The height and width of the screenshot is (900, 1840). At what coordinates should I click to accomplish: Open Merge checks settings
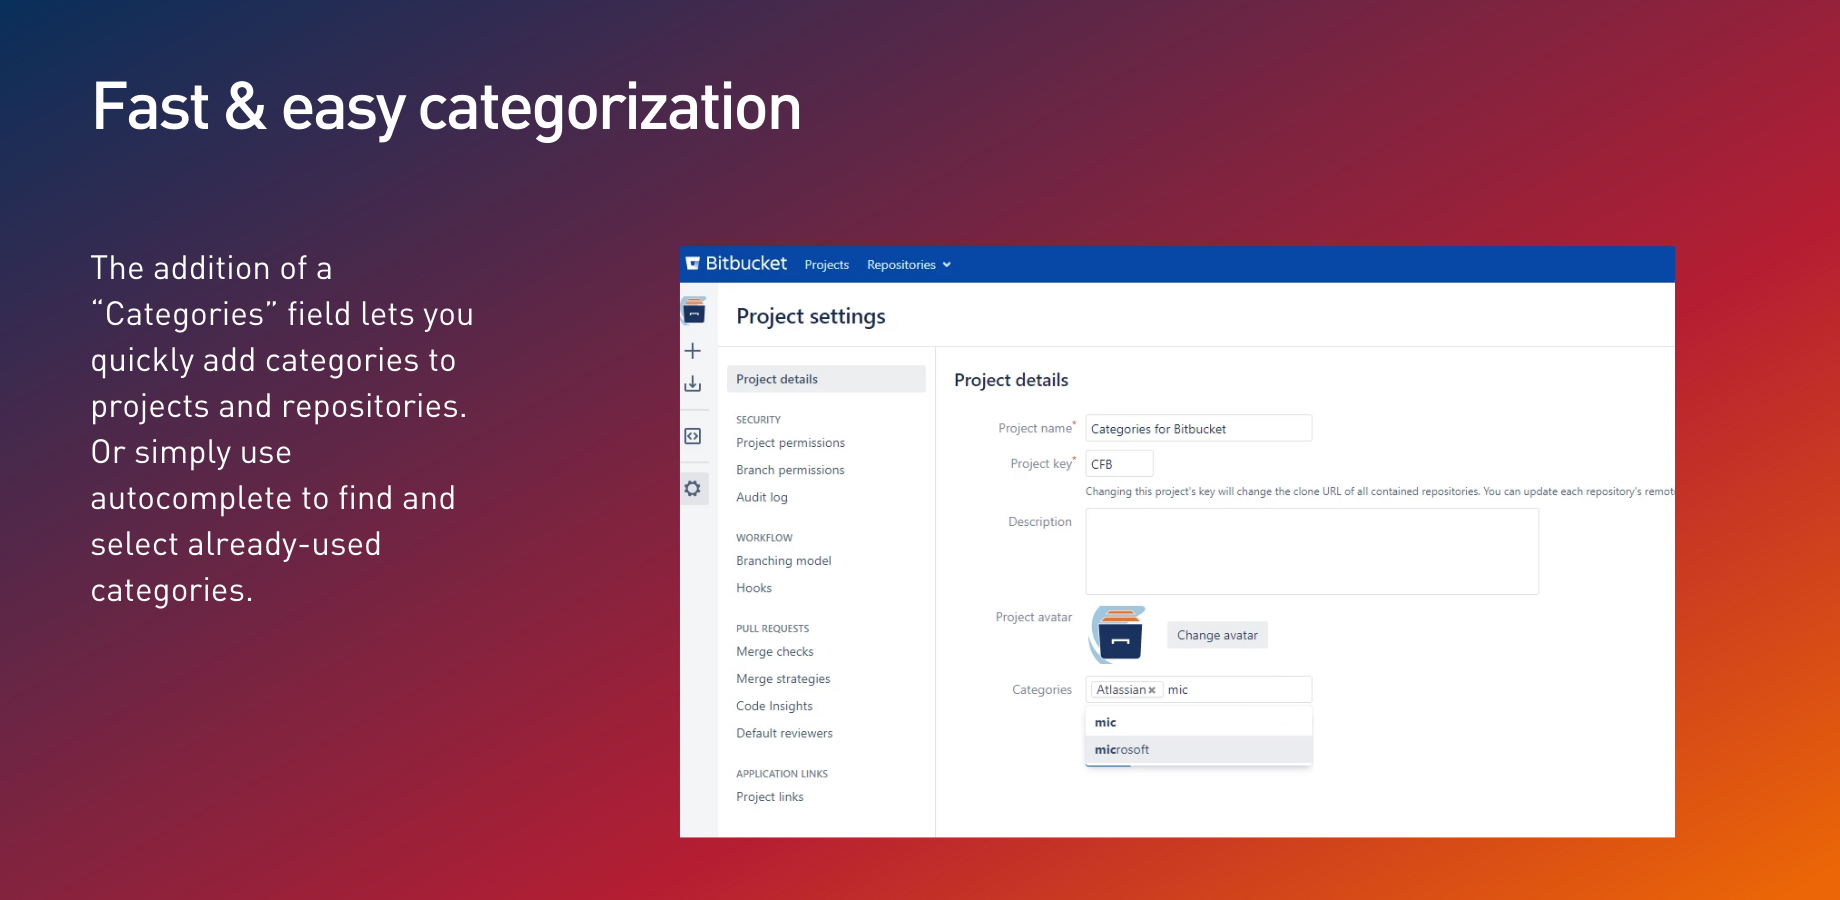point(775,652)
